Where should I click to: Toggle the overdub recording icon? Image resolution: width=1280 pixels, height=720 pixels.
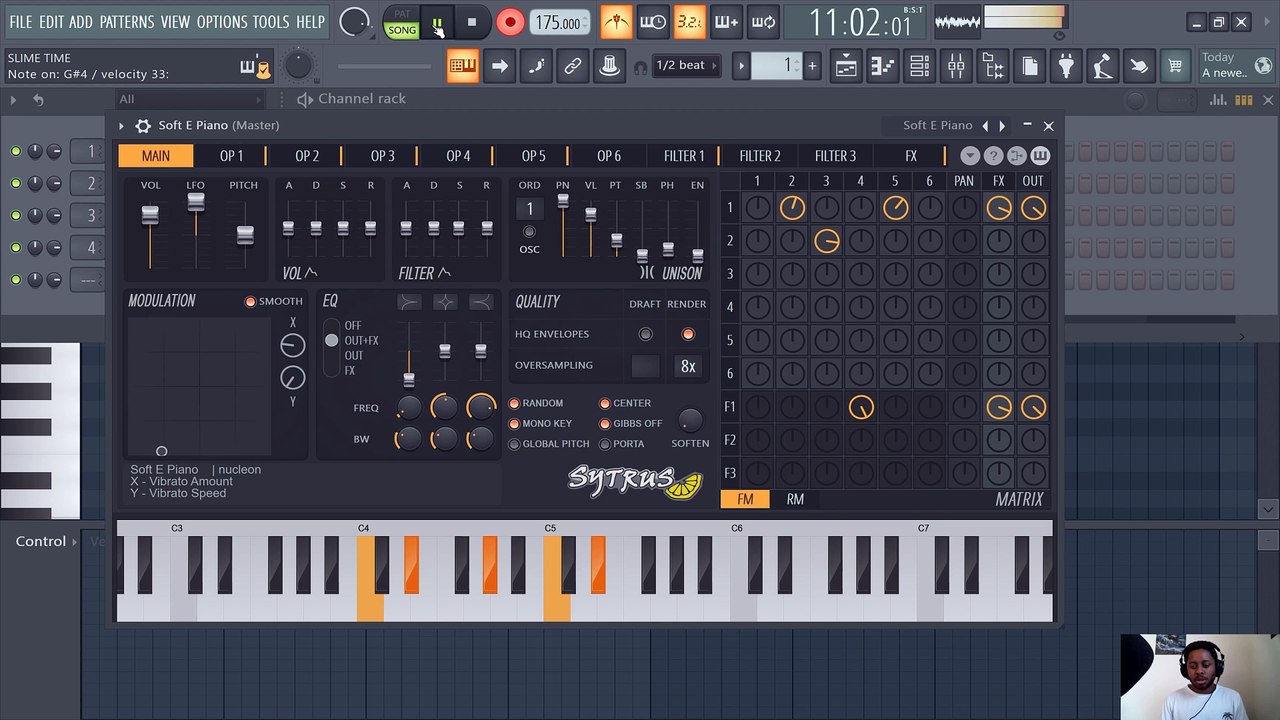(x=726, y=22)
